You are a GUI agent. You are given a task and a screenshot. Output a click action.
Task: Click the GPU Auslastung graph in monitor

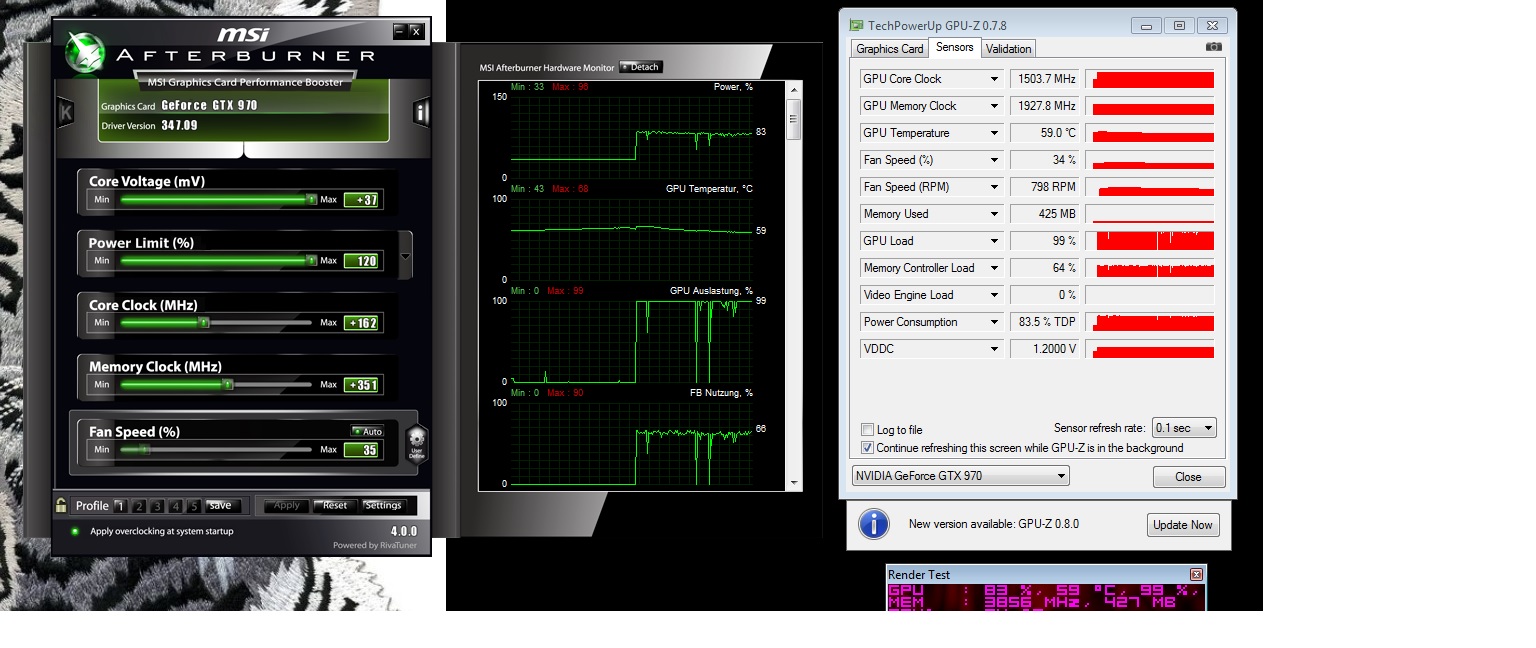631,341
